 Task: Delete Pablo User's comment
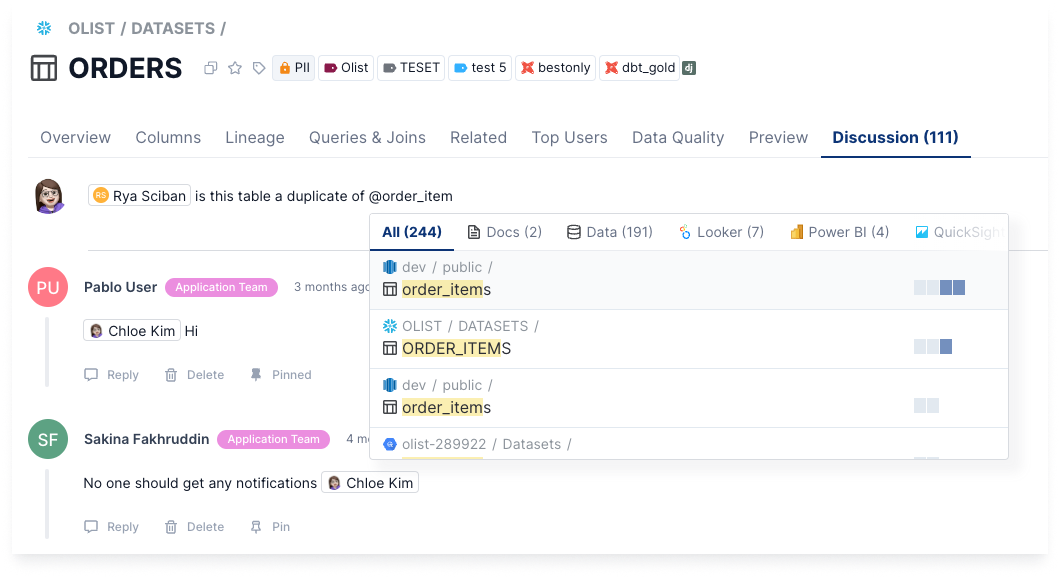(x=194, y=375)
